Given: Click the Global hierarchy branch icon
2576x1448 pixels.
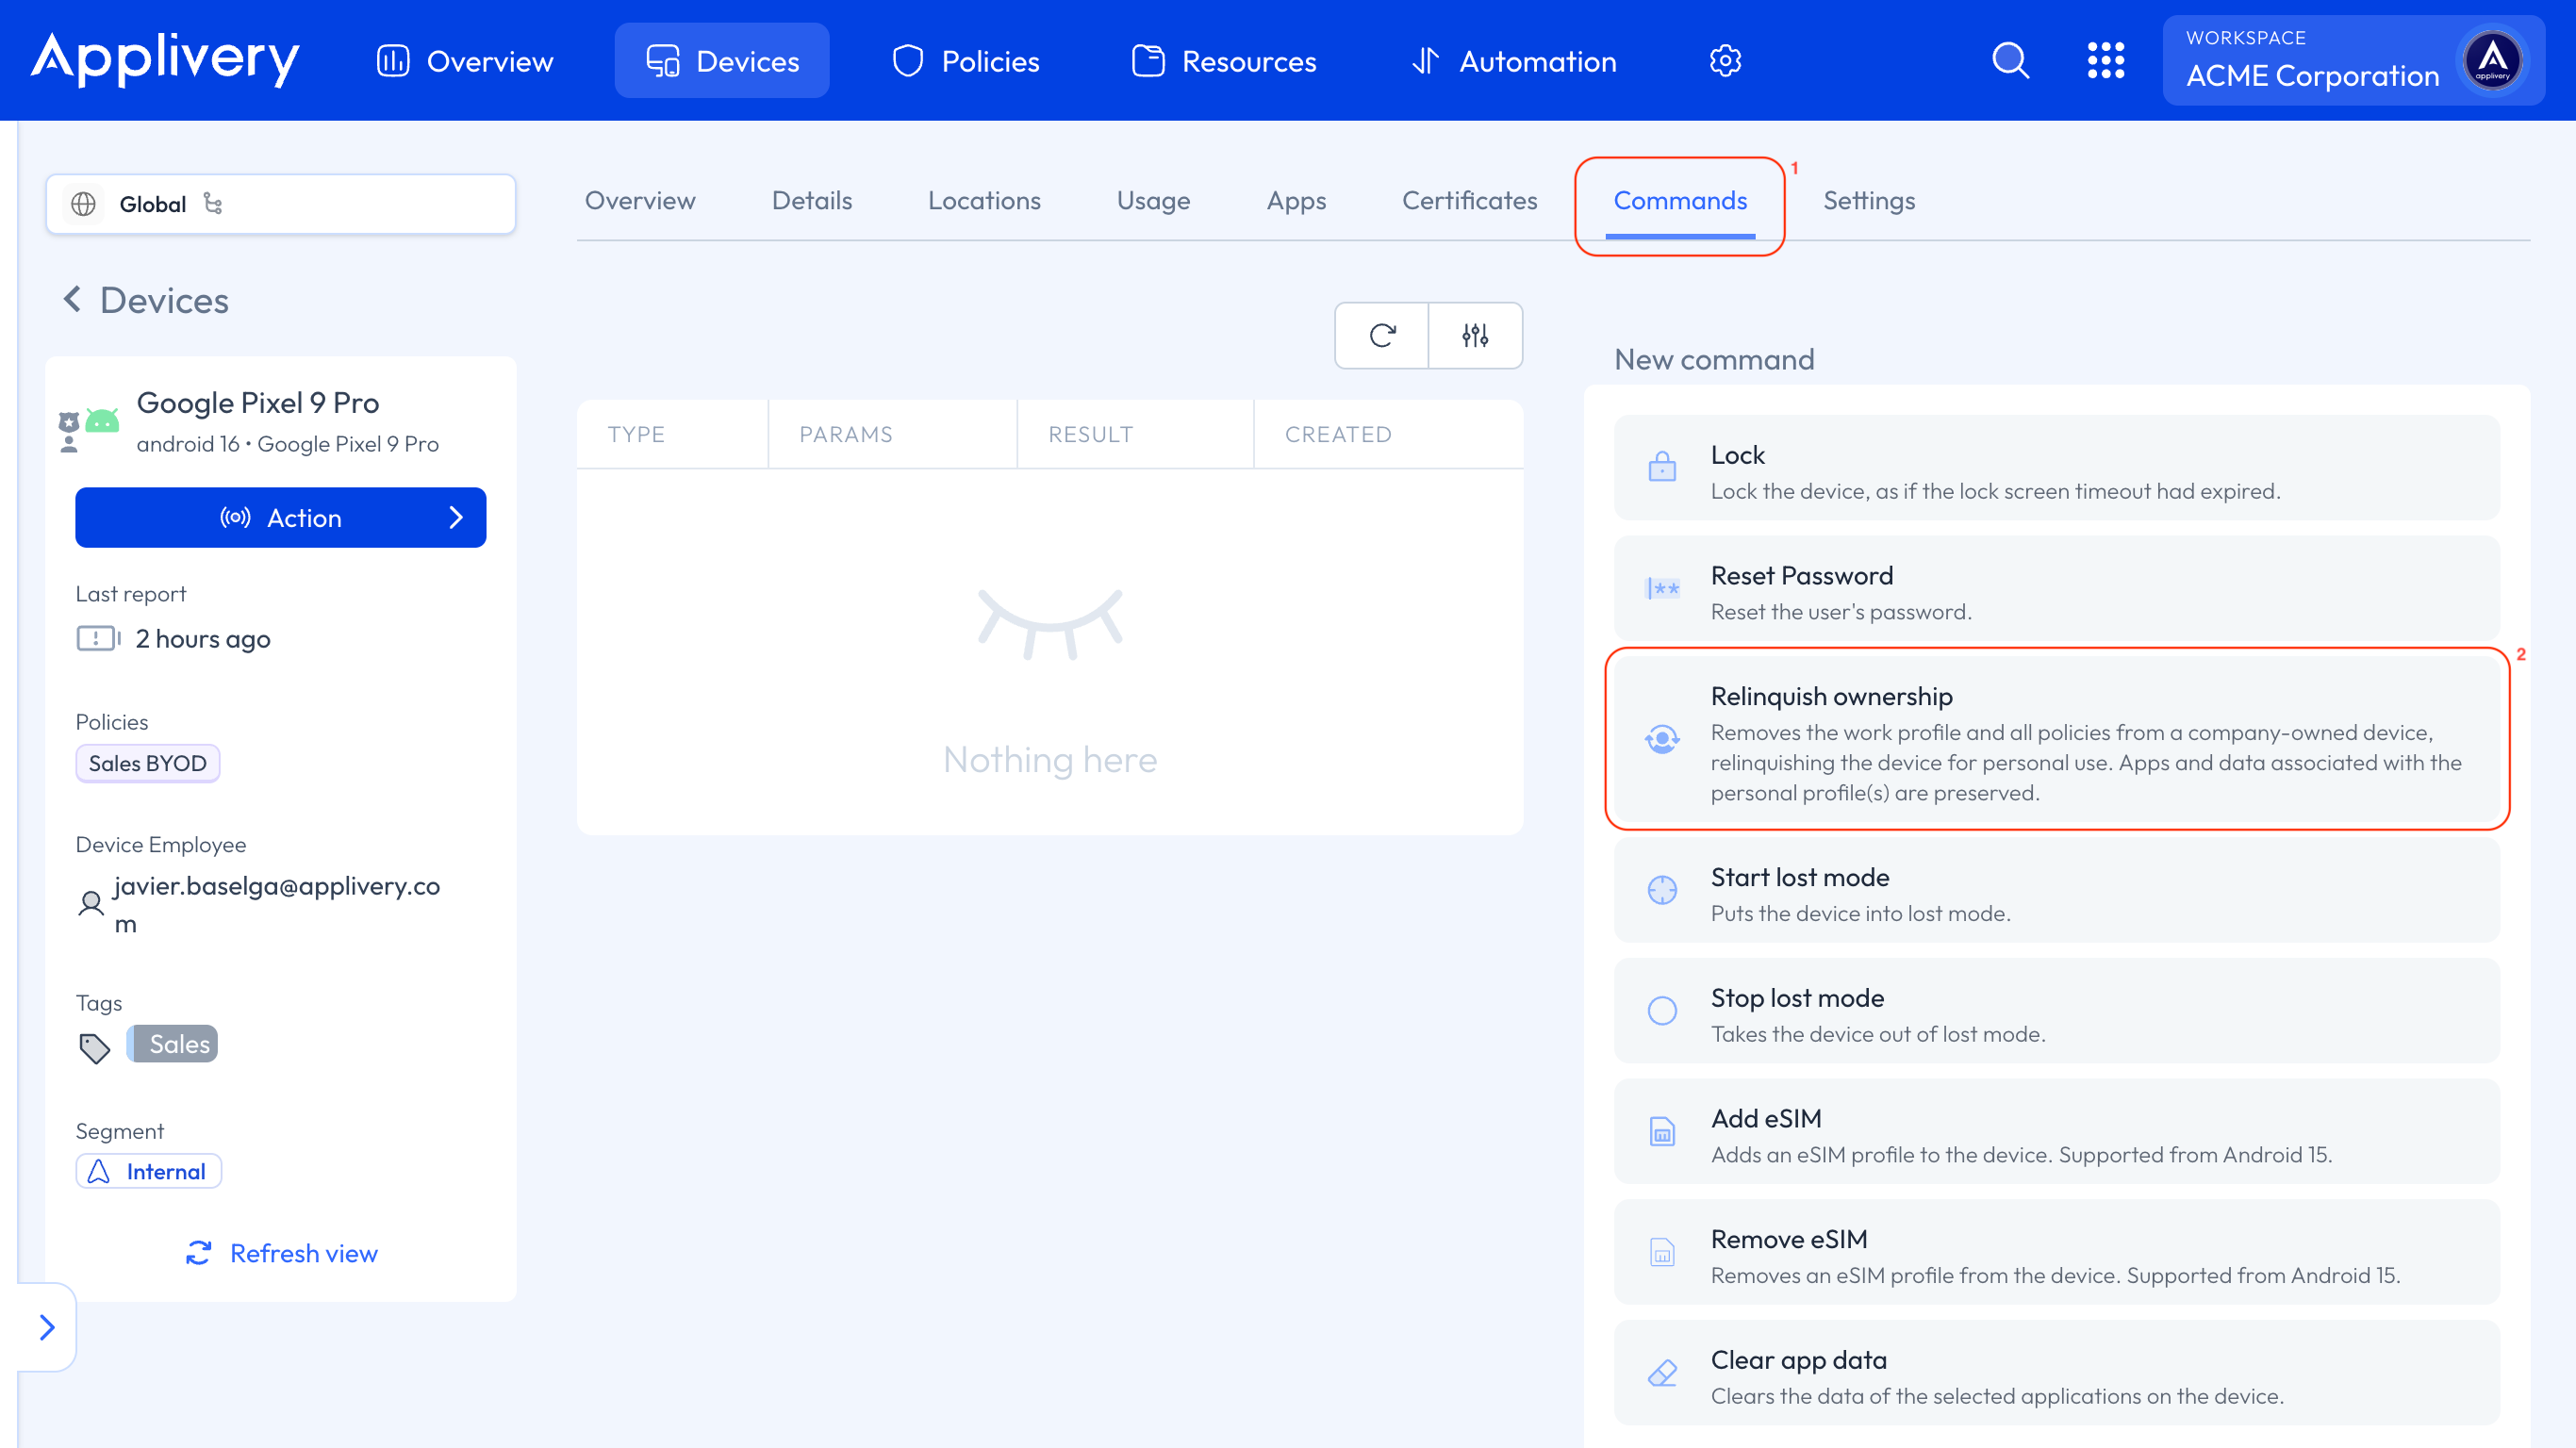Looking at the screenshot, I should pos(213,204).
